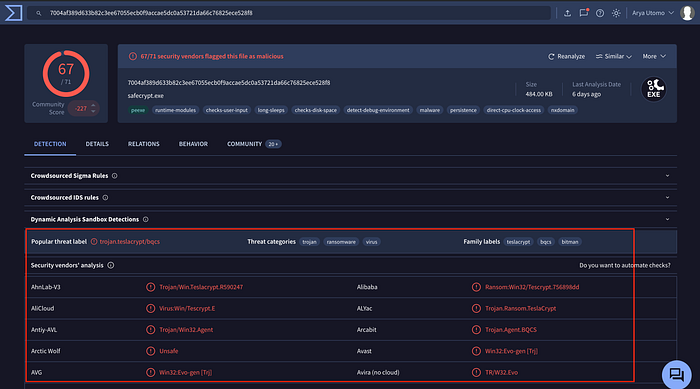This screenshot has height=389, width=700.
Task: Click the AliCloud detection warning icon
Action: tap(150, 309)
